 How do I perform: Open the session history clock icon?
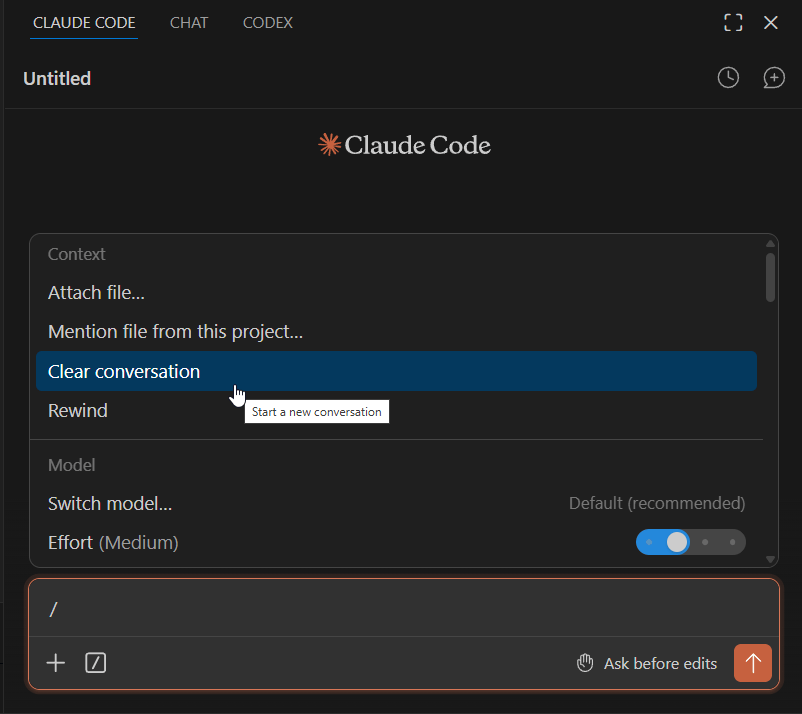point(728,78)
